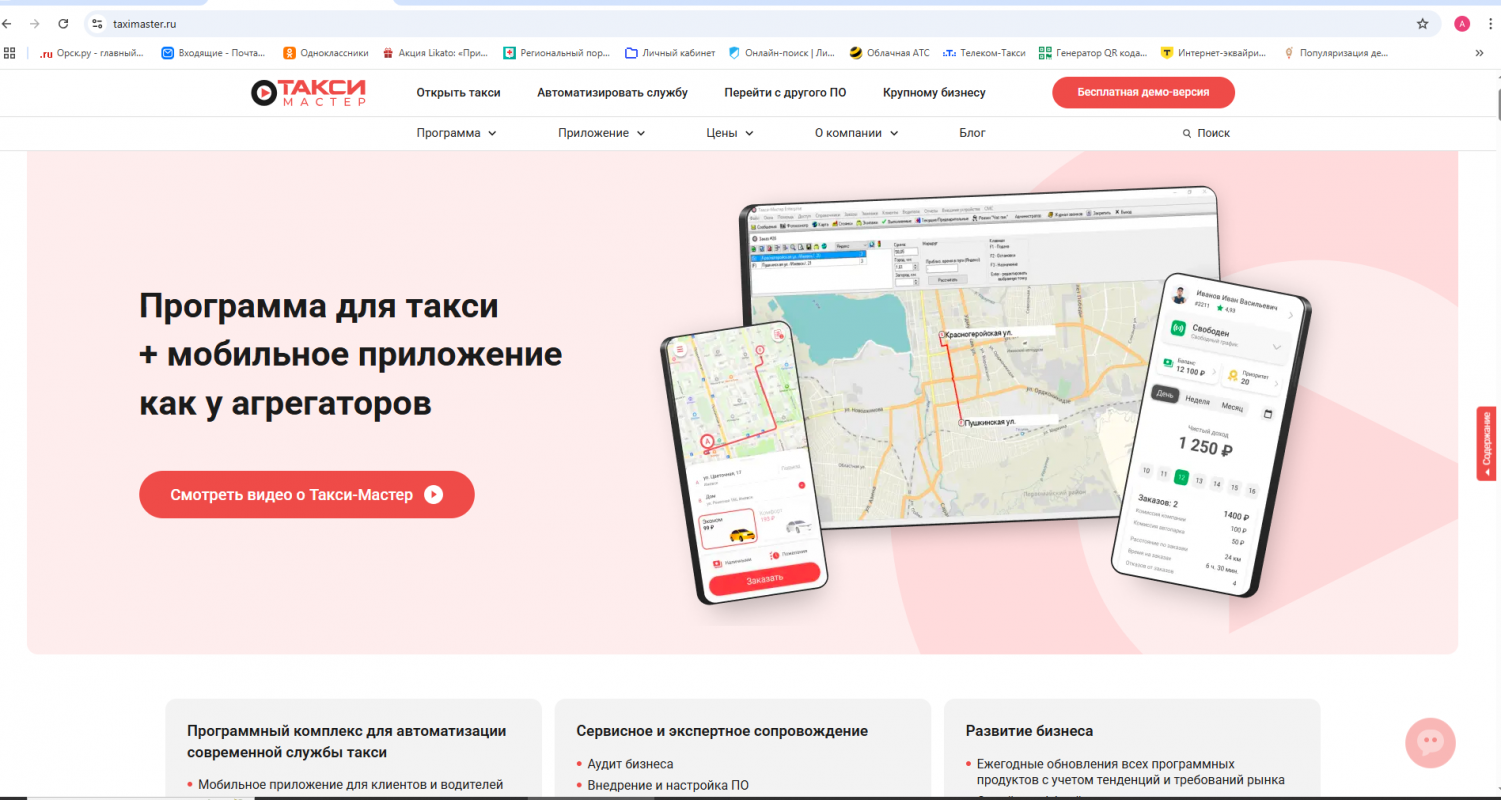Open the Интернет-эквайринг bookmark
Screen dimensions: 1501x800
click(1213, 53)
